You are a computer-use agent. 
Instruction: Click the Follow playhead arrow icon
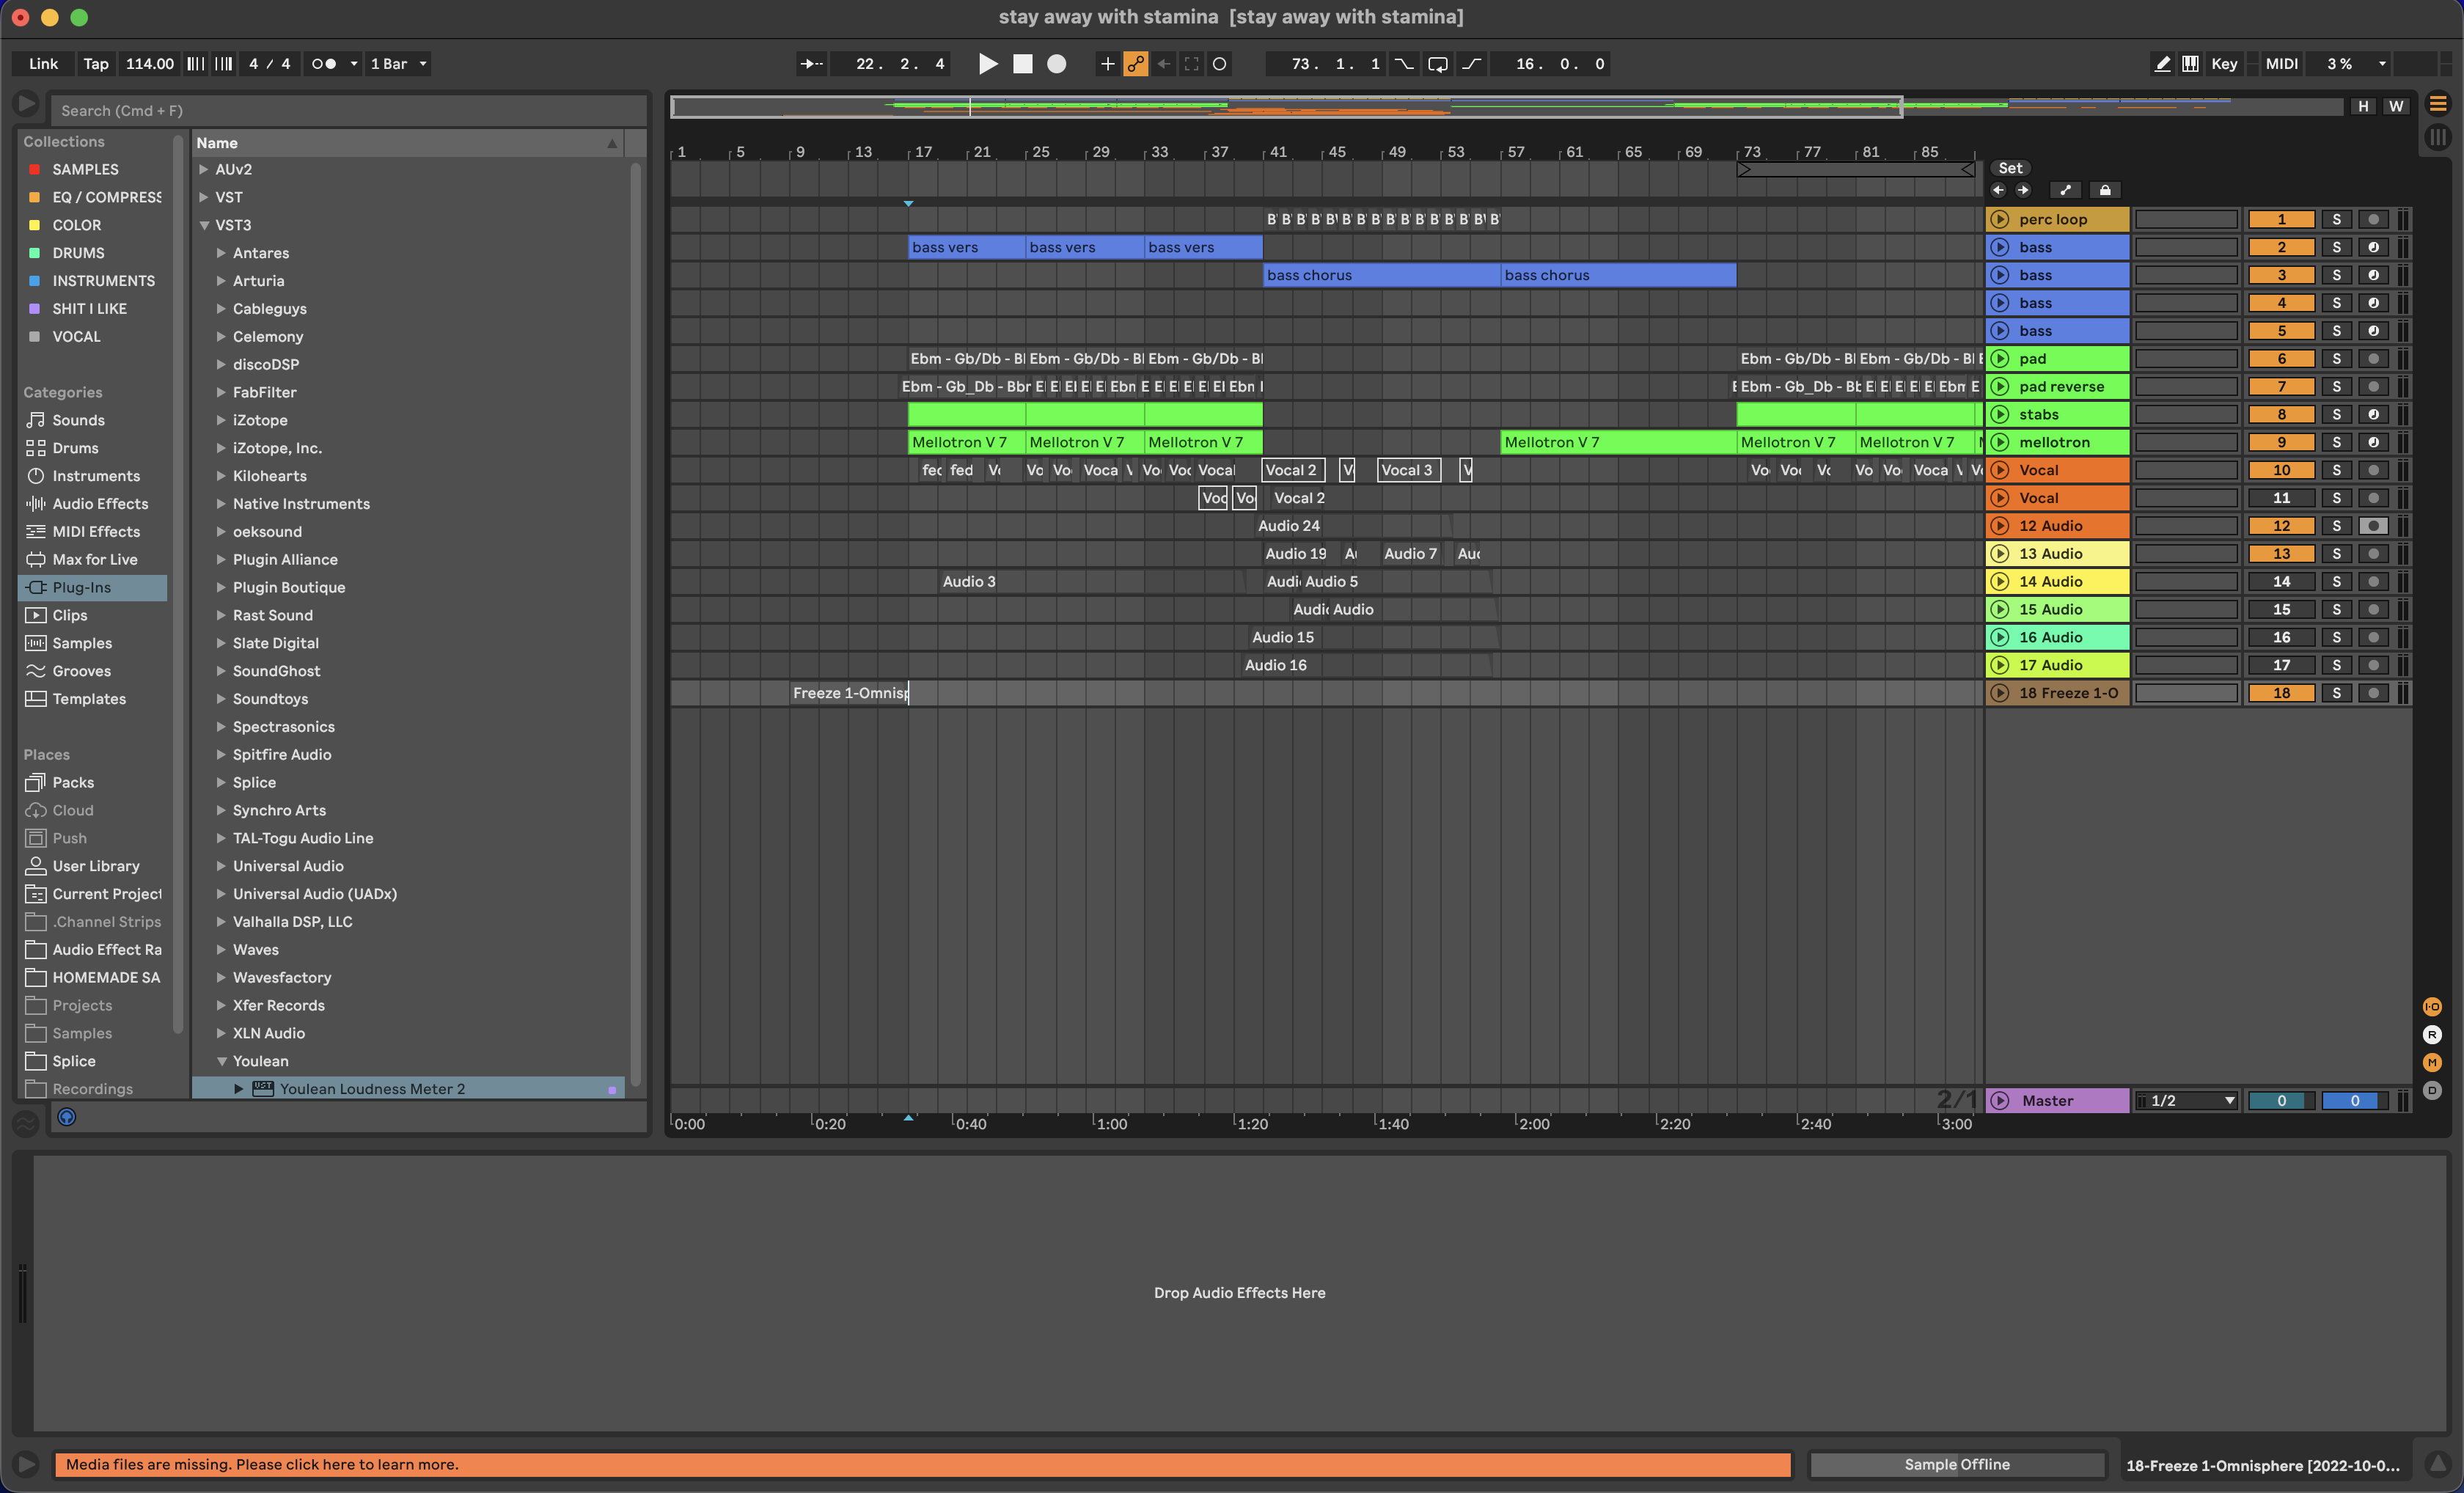click(x=812, y=63)
